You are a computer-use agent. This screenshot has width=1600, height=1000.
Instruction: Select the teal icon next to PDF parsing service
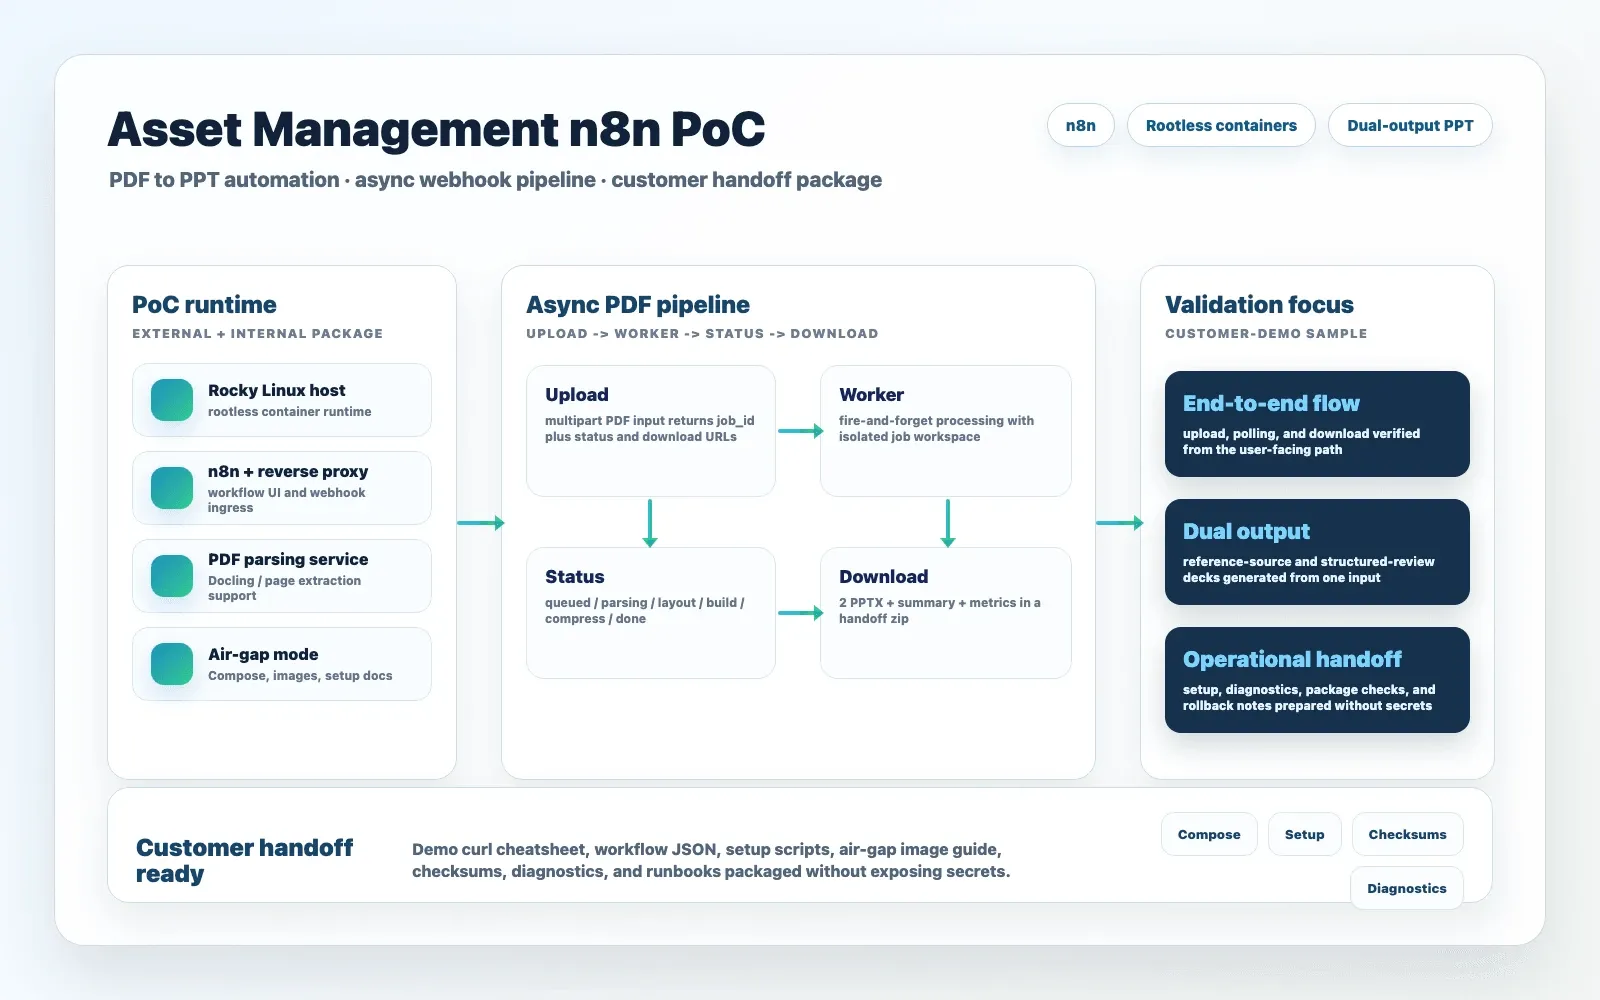tap(172, 576)
